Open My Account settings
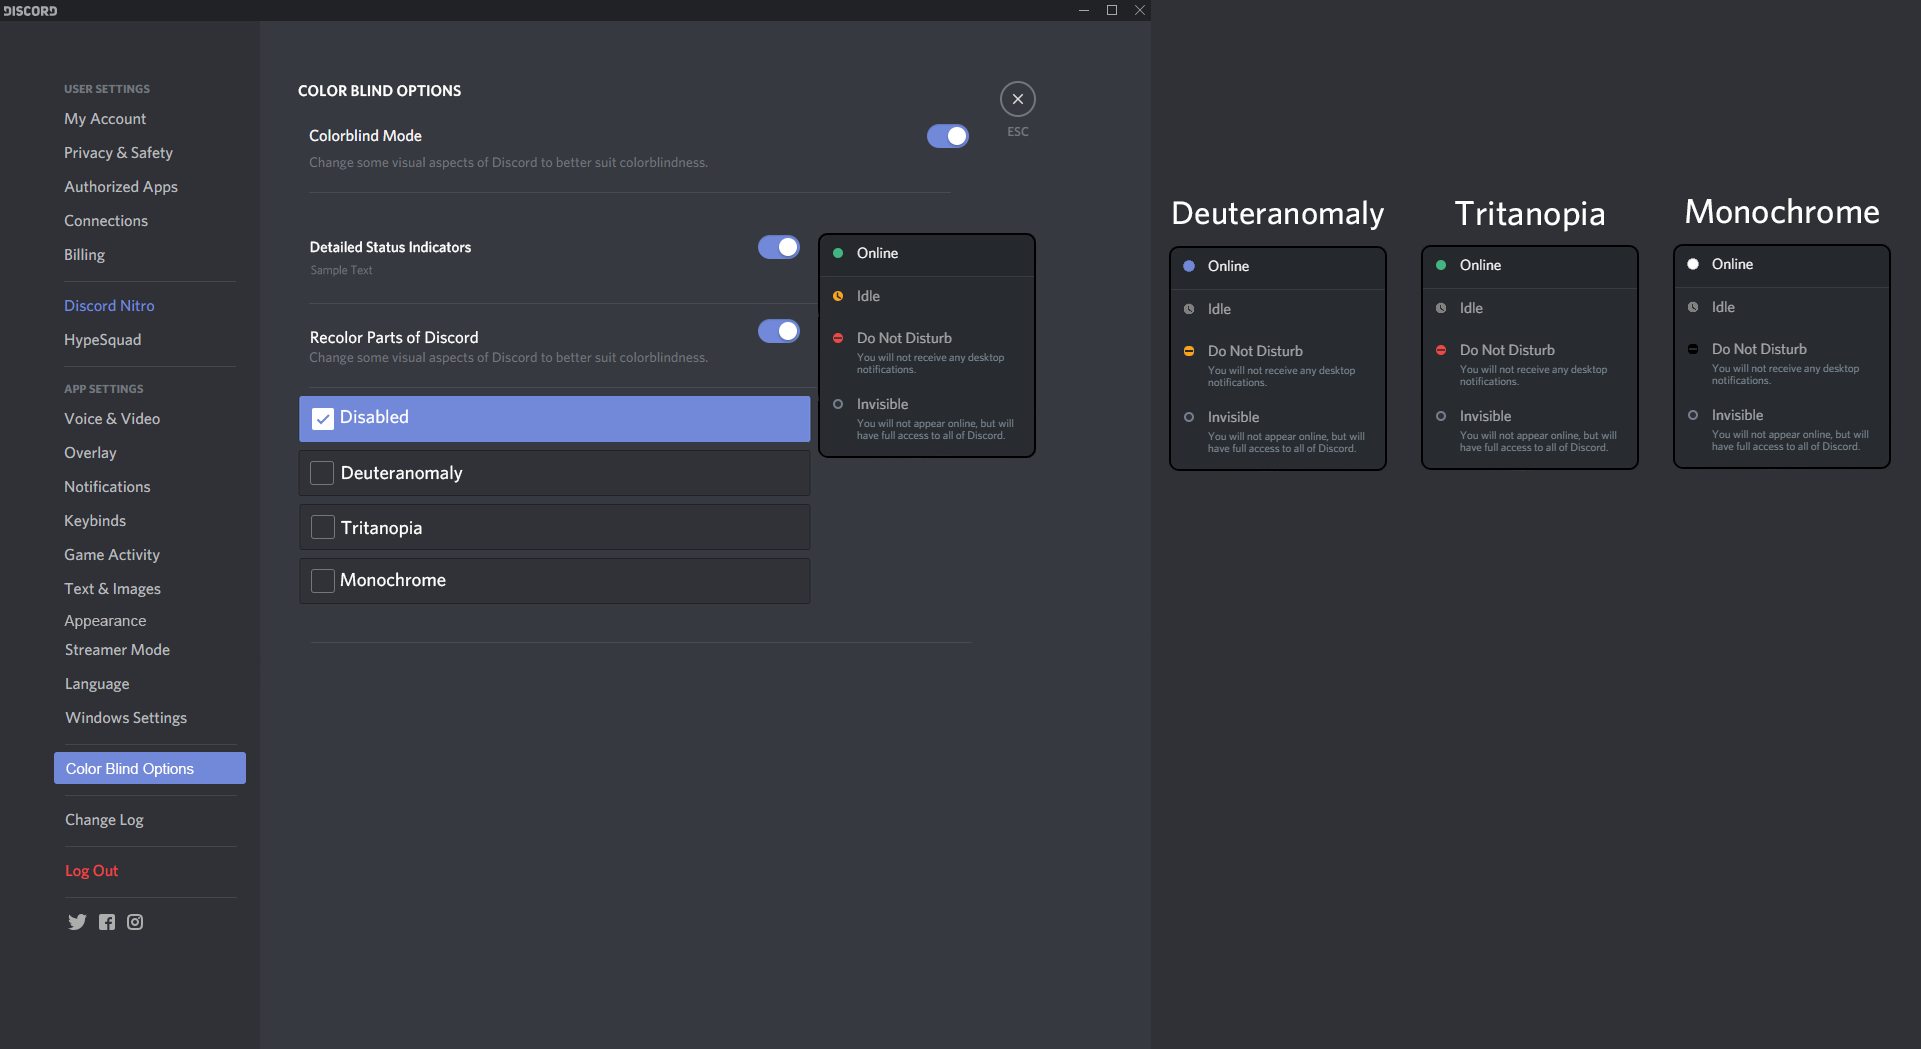 pos(105,119)
